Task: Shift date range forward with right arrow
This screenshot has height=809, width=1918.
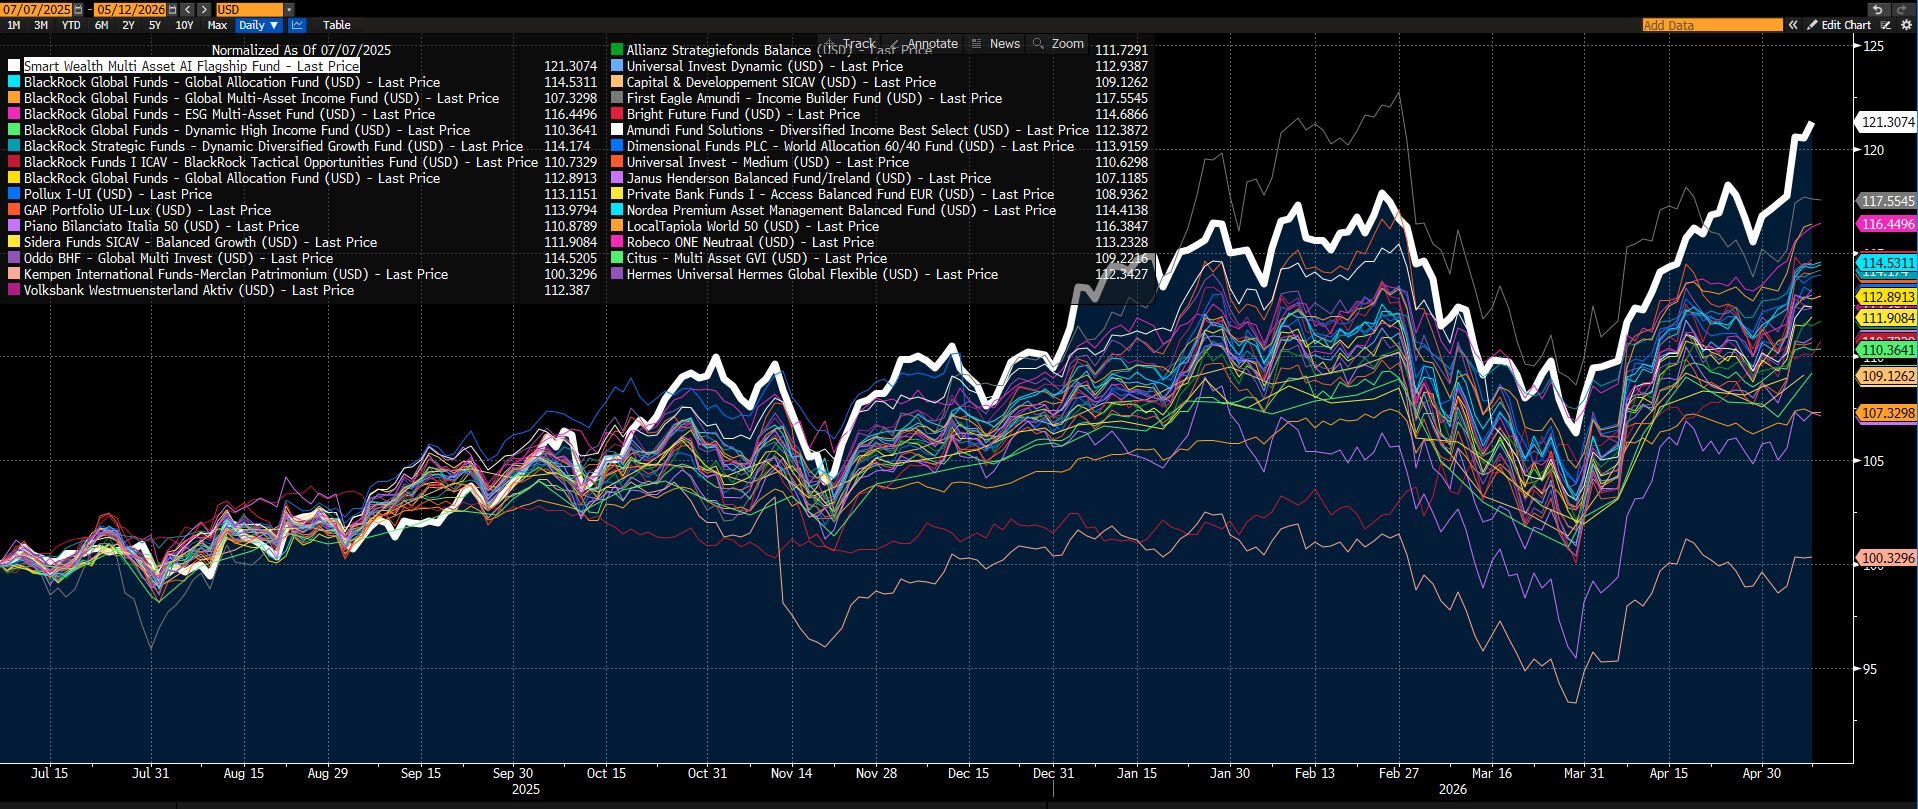Action: click(204, 9)
